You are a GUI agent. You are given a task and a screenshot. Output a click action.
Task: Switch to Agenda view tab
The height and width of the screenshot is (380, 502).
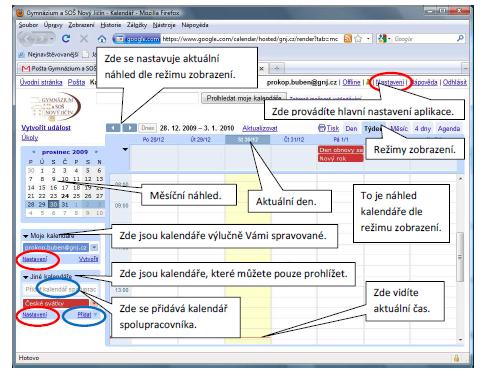pyautogui.click(x=449, y=129)
